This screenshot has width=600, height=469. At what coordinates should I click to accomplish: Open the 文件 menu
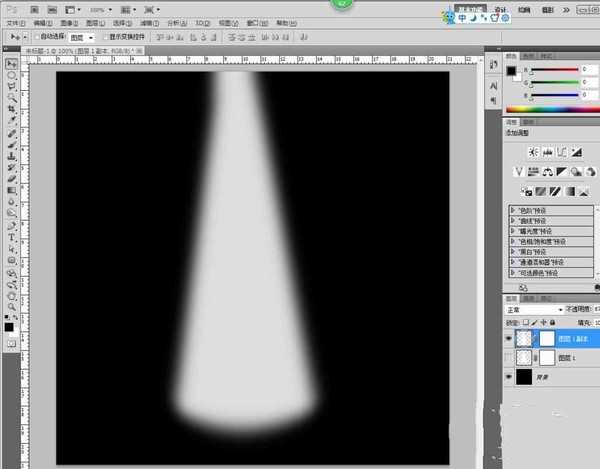coord(13,20)
